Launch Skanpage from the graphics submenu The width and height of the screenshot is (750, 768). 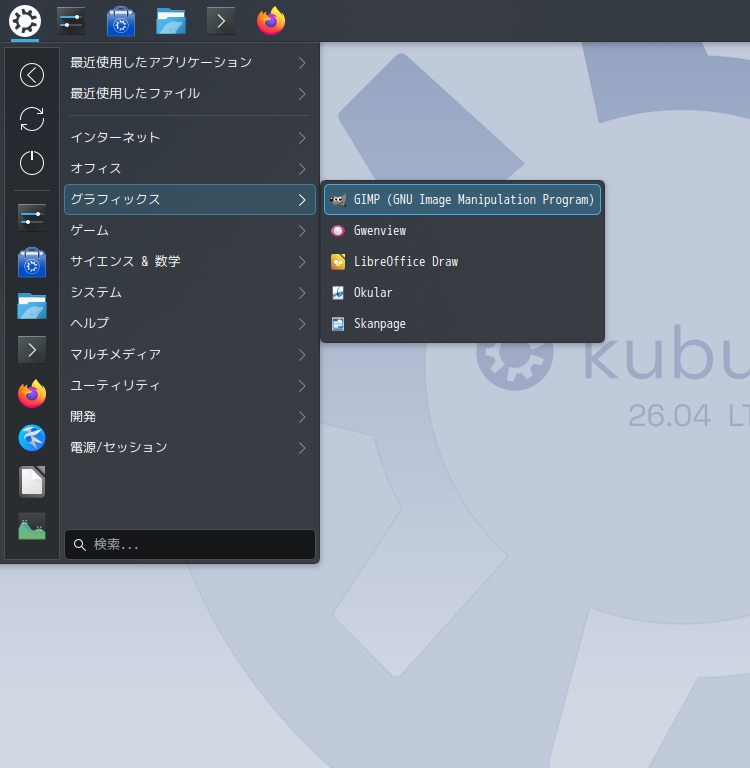[462, 324]
